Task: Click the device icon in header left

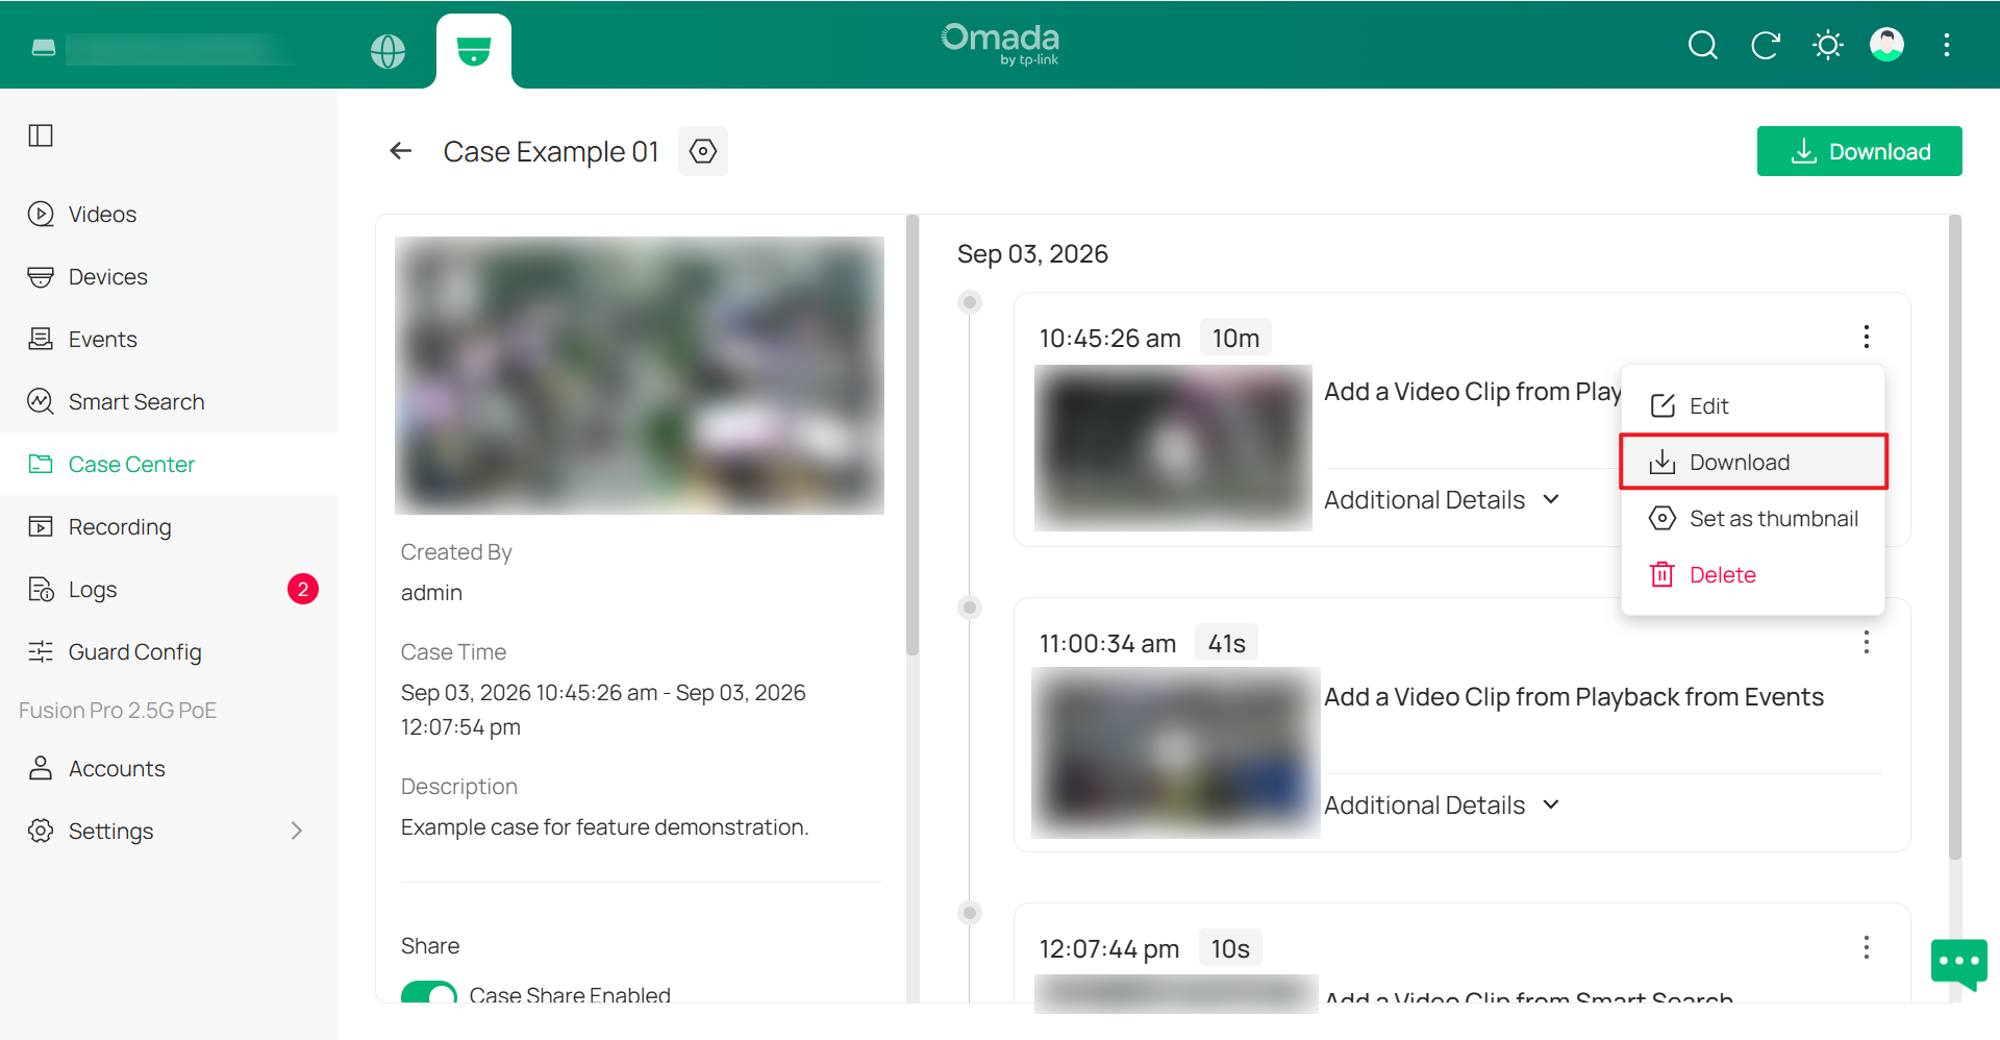Action: [x=43, y=47]
